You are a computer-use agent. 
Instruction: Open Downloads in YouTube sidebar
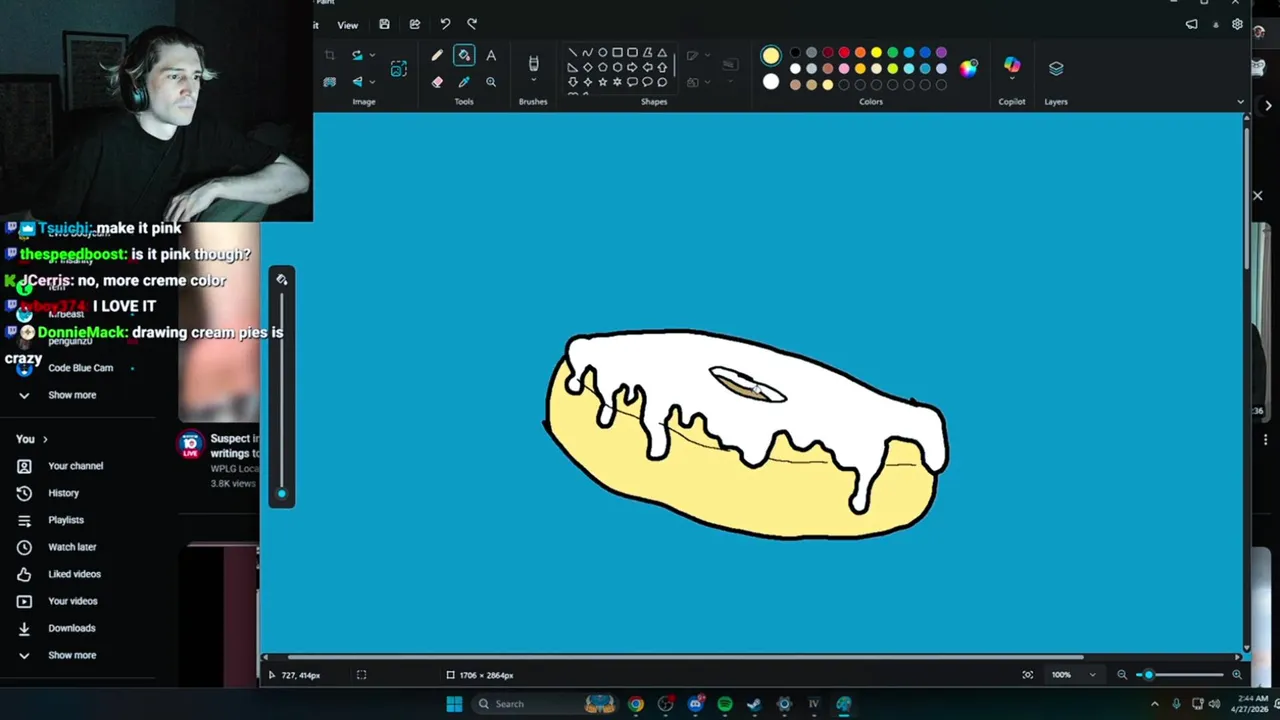coord(72,628)
